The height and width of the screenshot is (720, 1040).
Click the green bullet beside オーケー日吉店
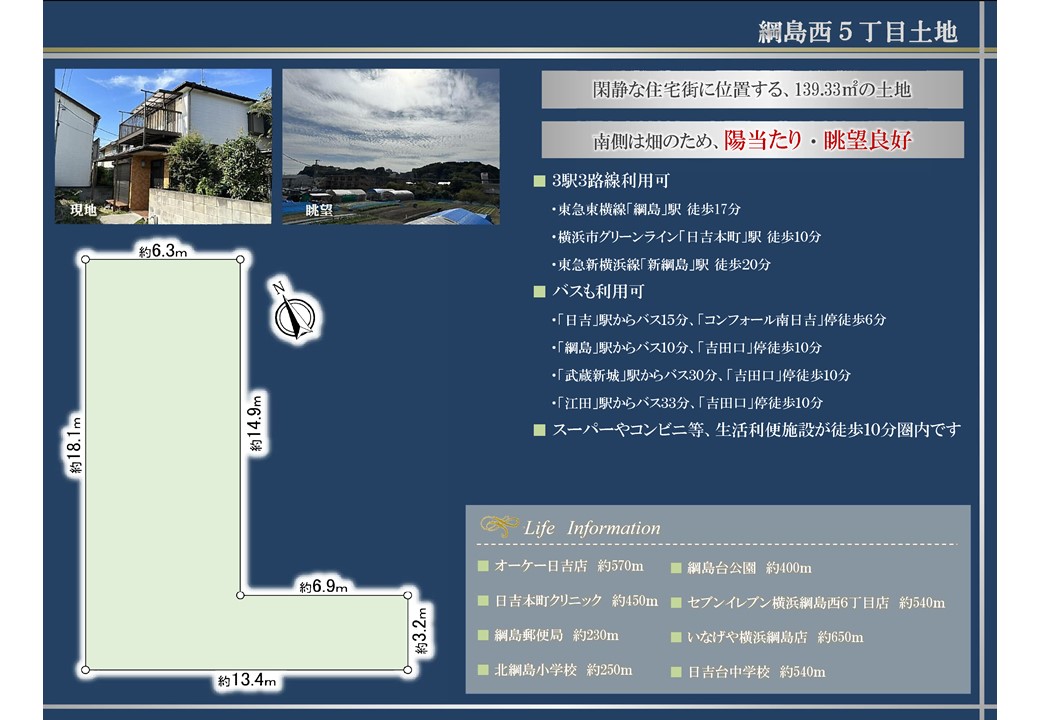click(483, 566)
